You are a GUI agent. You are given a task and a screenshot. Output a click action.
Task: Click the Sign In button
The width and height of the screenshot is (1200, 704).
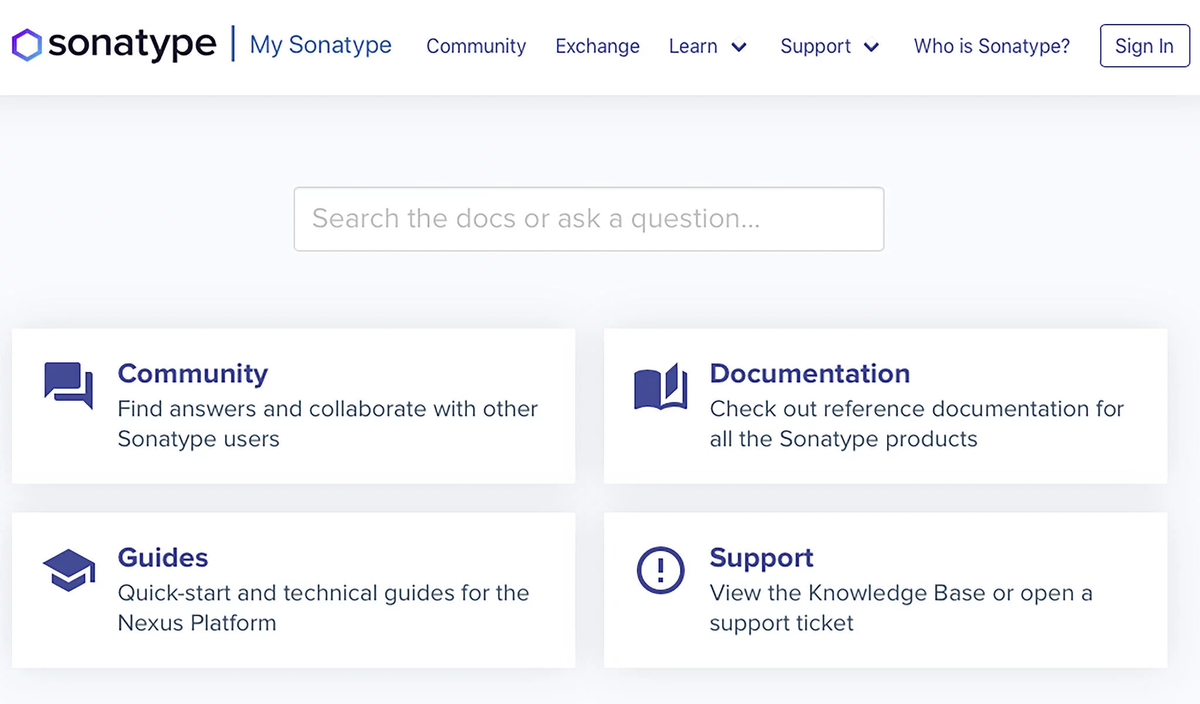[1144, 46]
